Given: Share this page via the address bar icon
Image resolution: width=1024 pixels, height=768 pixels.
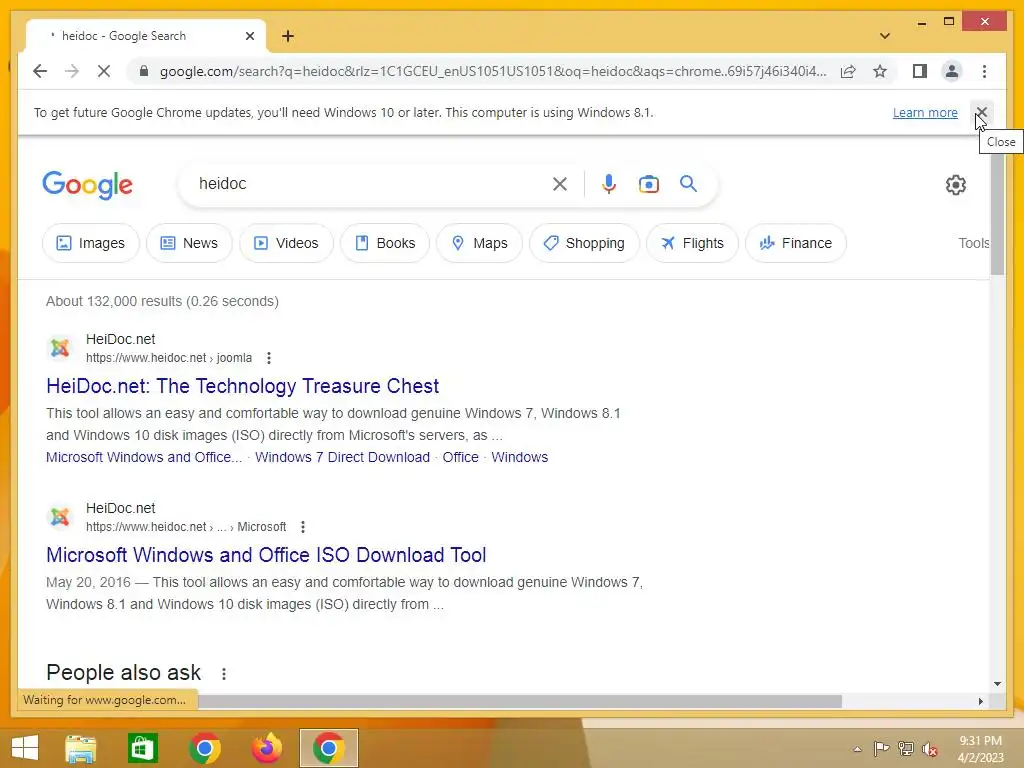Looking at the screenshot, I should 848,71.
